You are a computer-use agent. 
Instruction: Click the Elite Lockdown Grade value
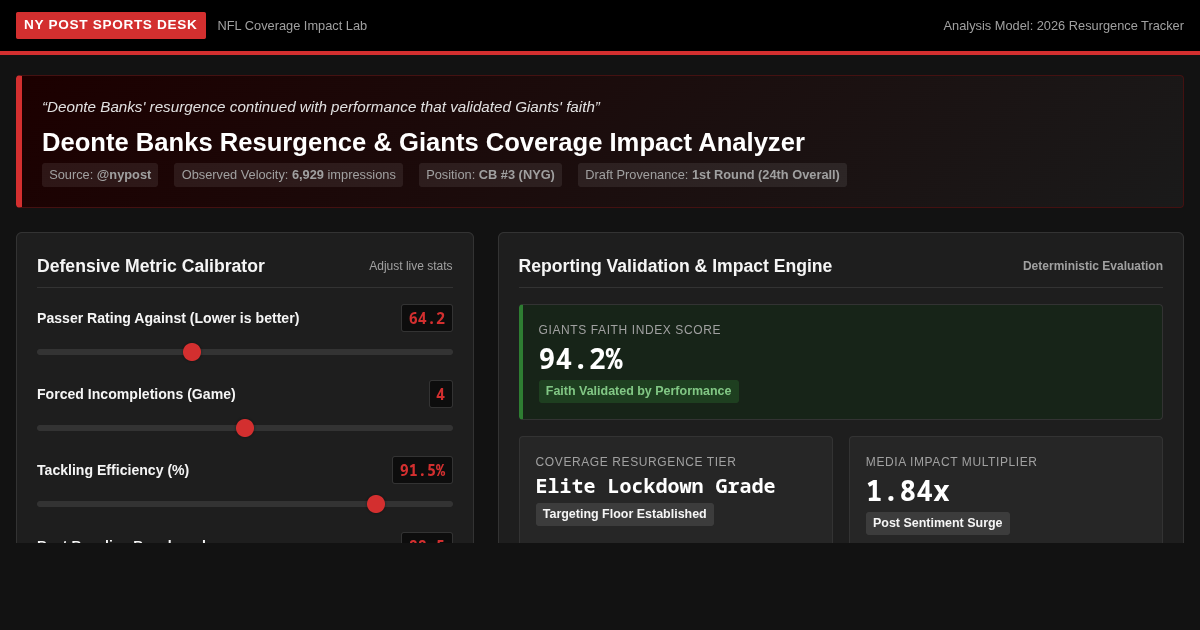pyautogui.click(x=656, y=486)
